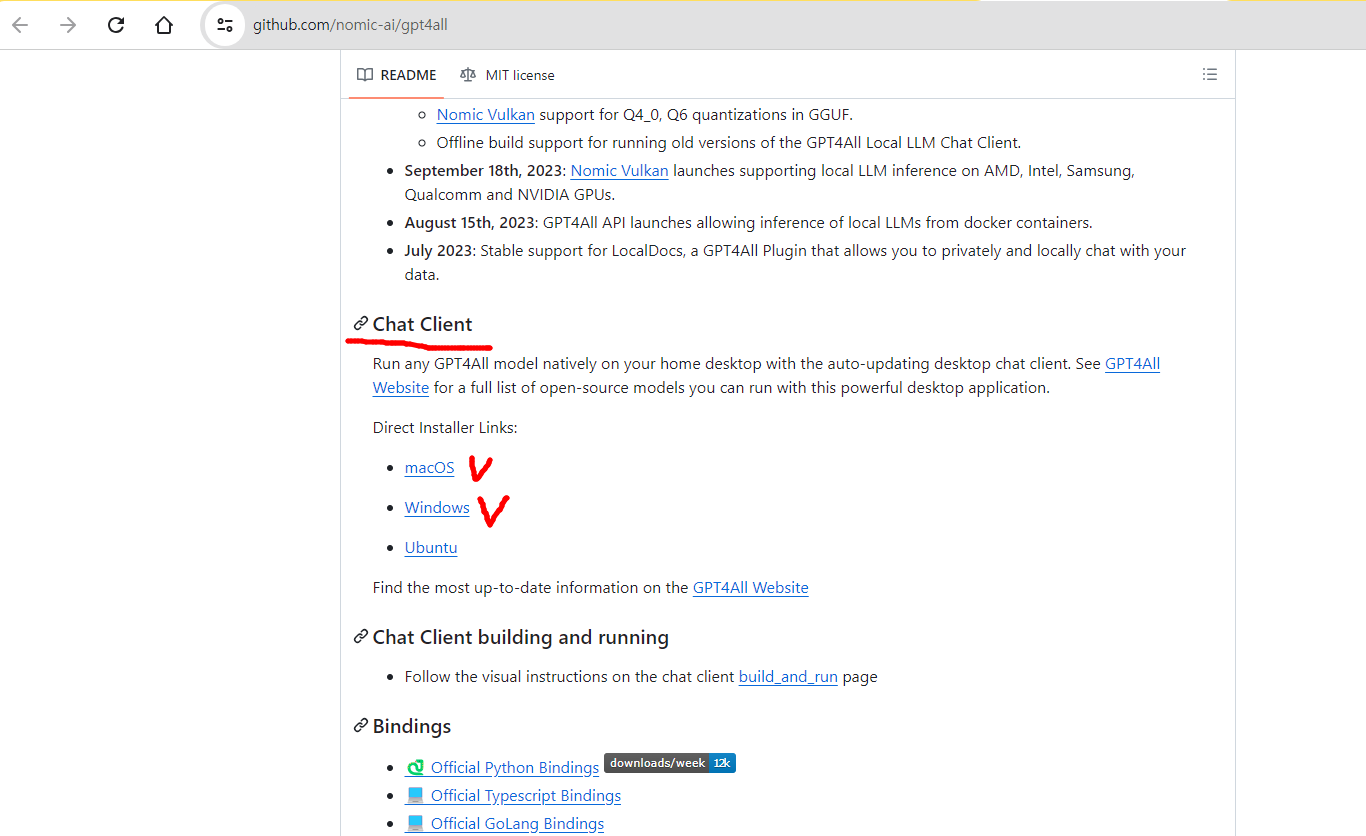Download the Windows installer link
This screenshot has width=1366, height=836.
(437, 508)
